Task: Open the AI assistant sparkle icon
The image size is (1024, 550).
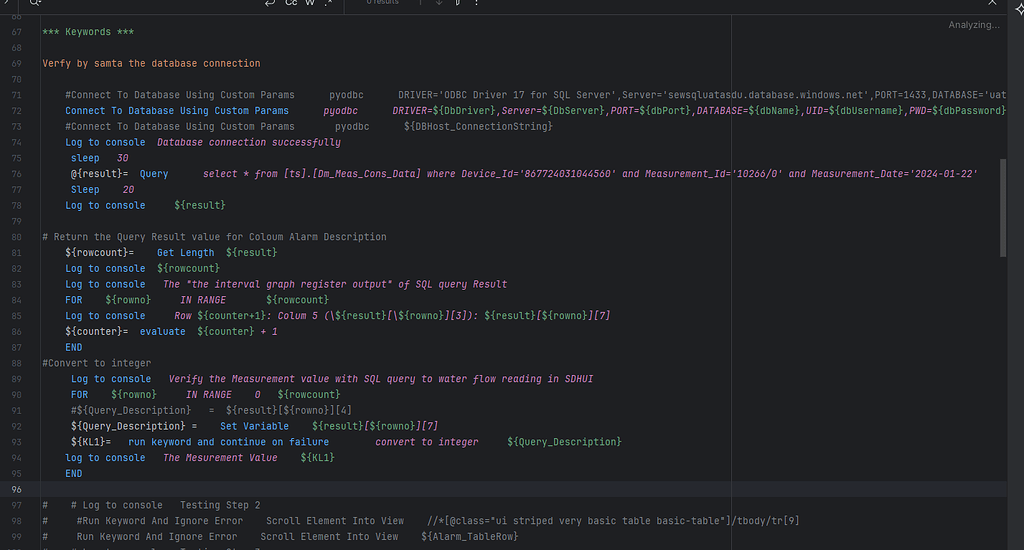Action: point(1019,9)
